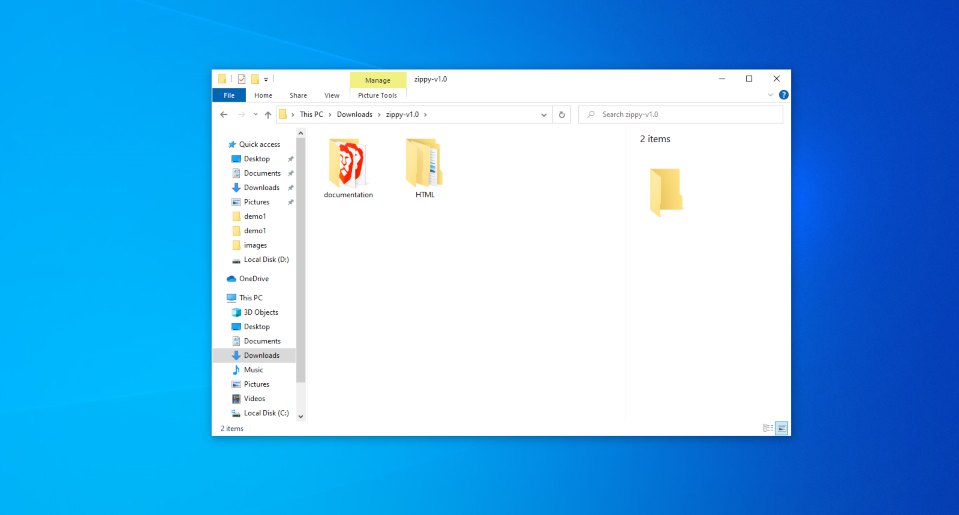Click the Forward arrow button
The height and width of the screenshot is (515, 959).
(242, 114)
